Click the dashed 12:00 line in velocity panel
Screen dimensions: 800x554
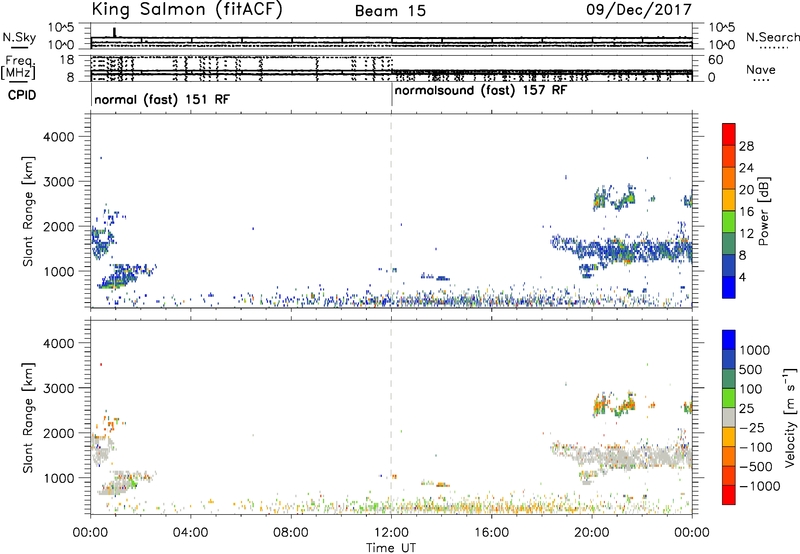pos(391,417)
